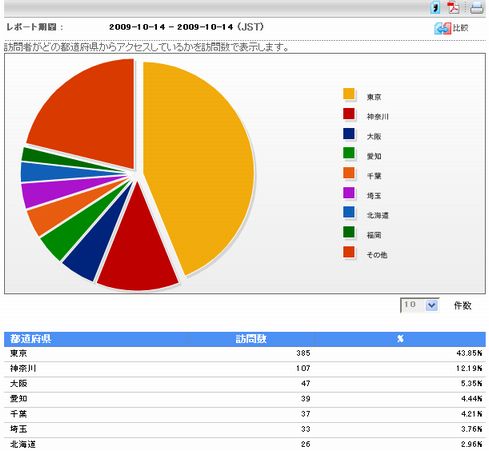Open the 比較 compare link

tap(460, 28)
